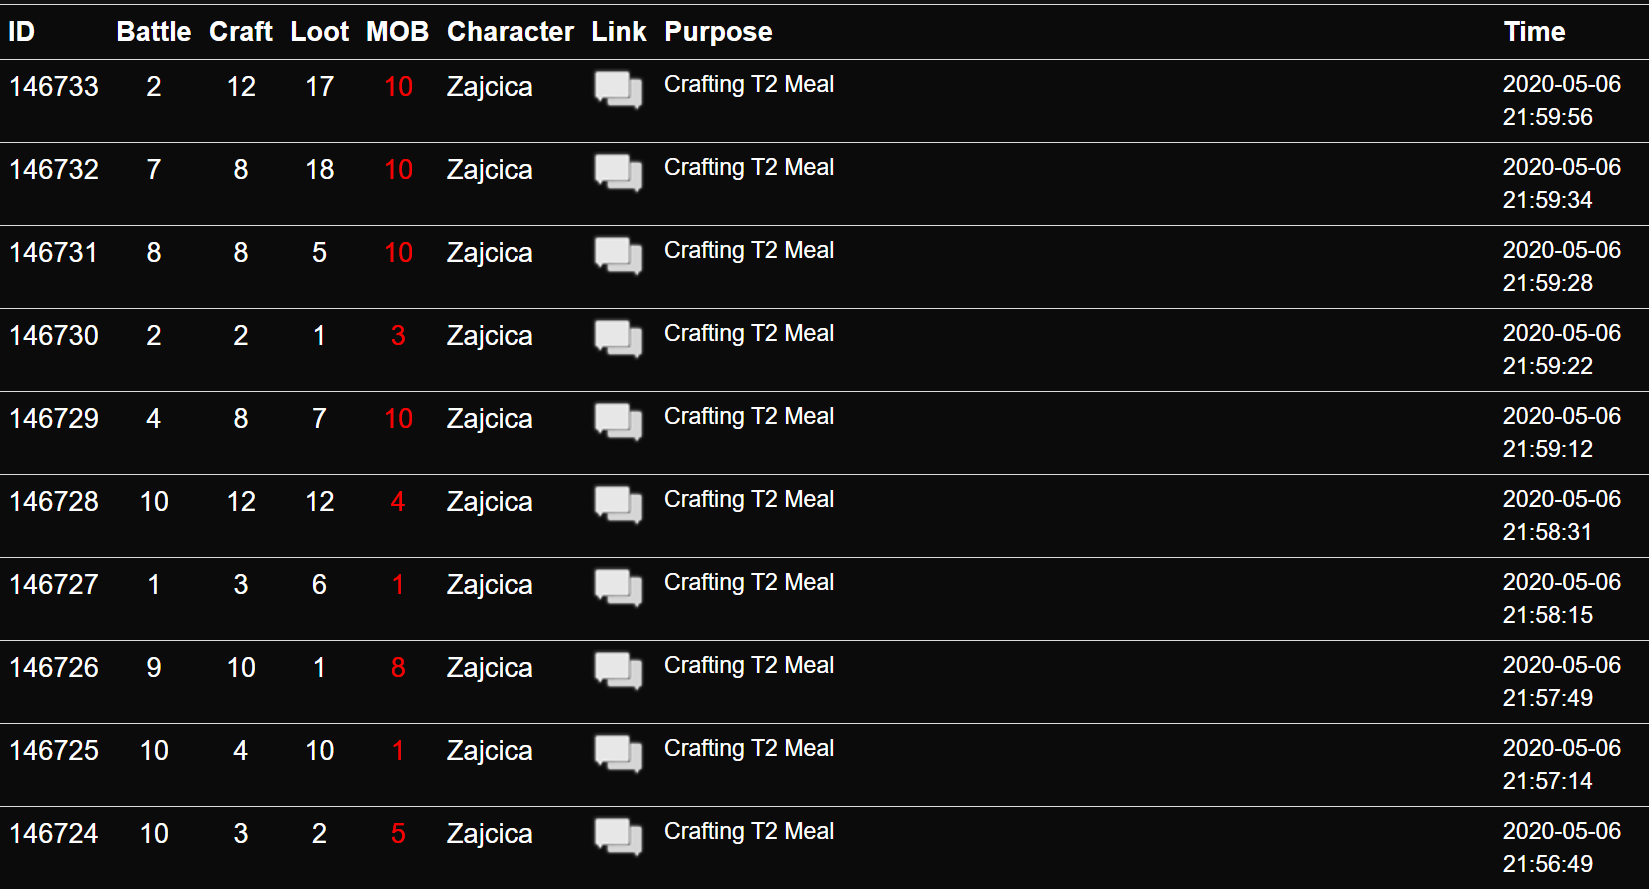The height and width of the screenshot is (889, 1649).
Task: Open the chat link icon for roll 146726
Action: coord(618,670)
